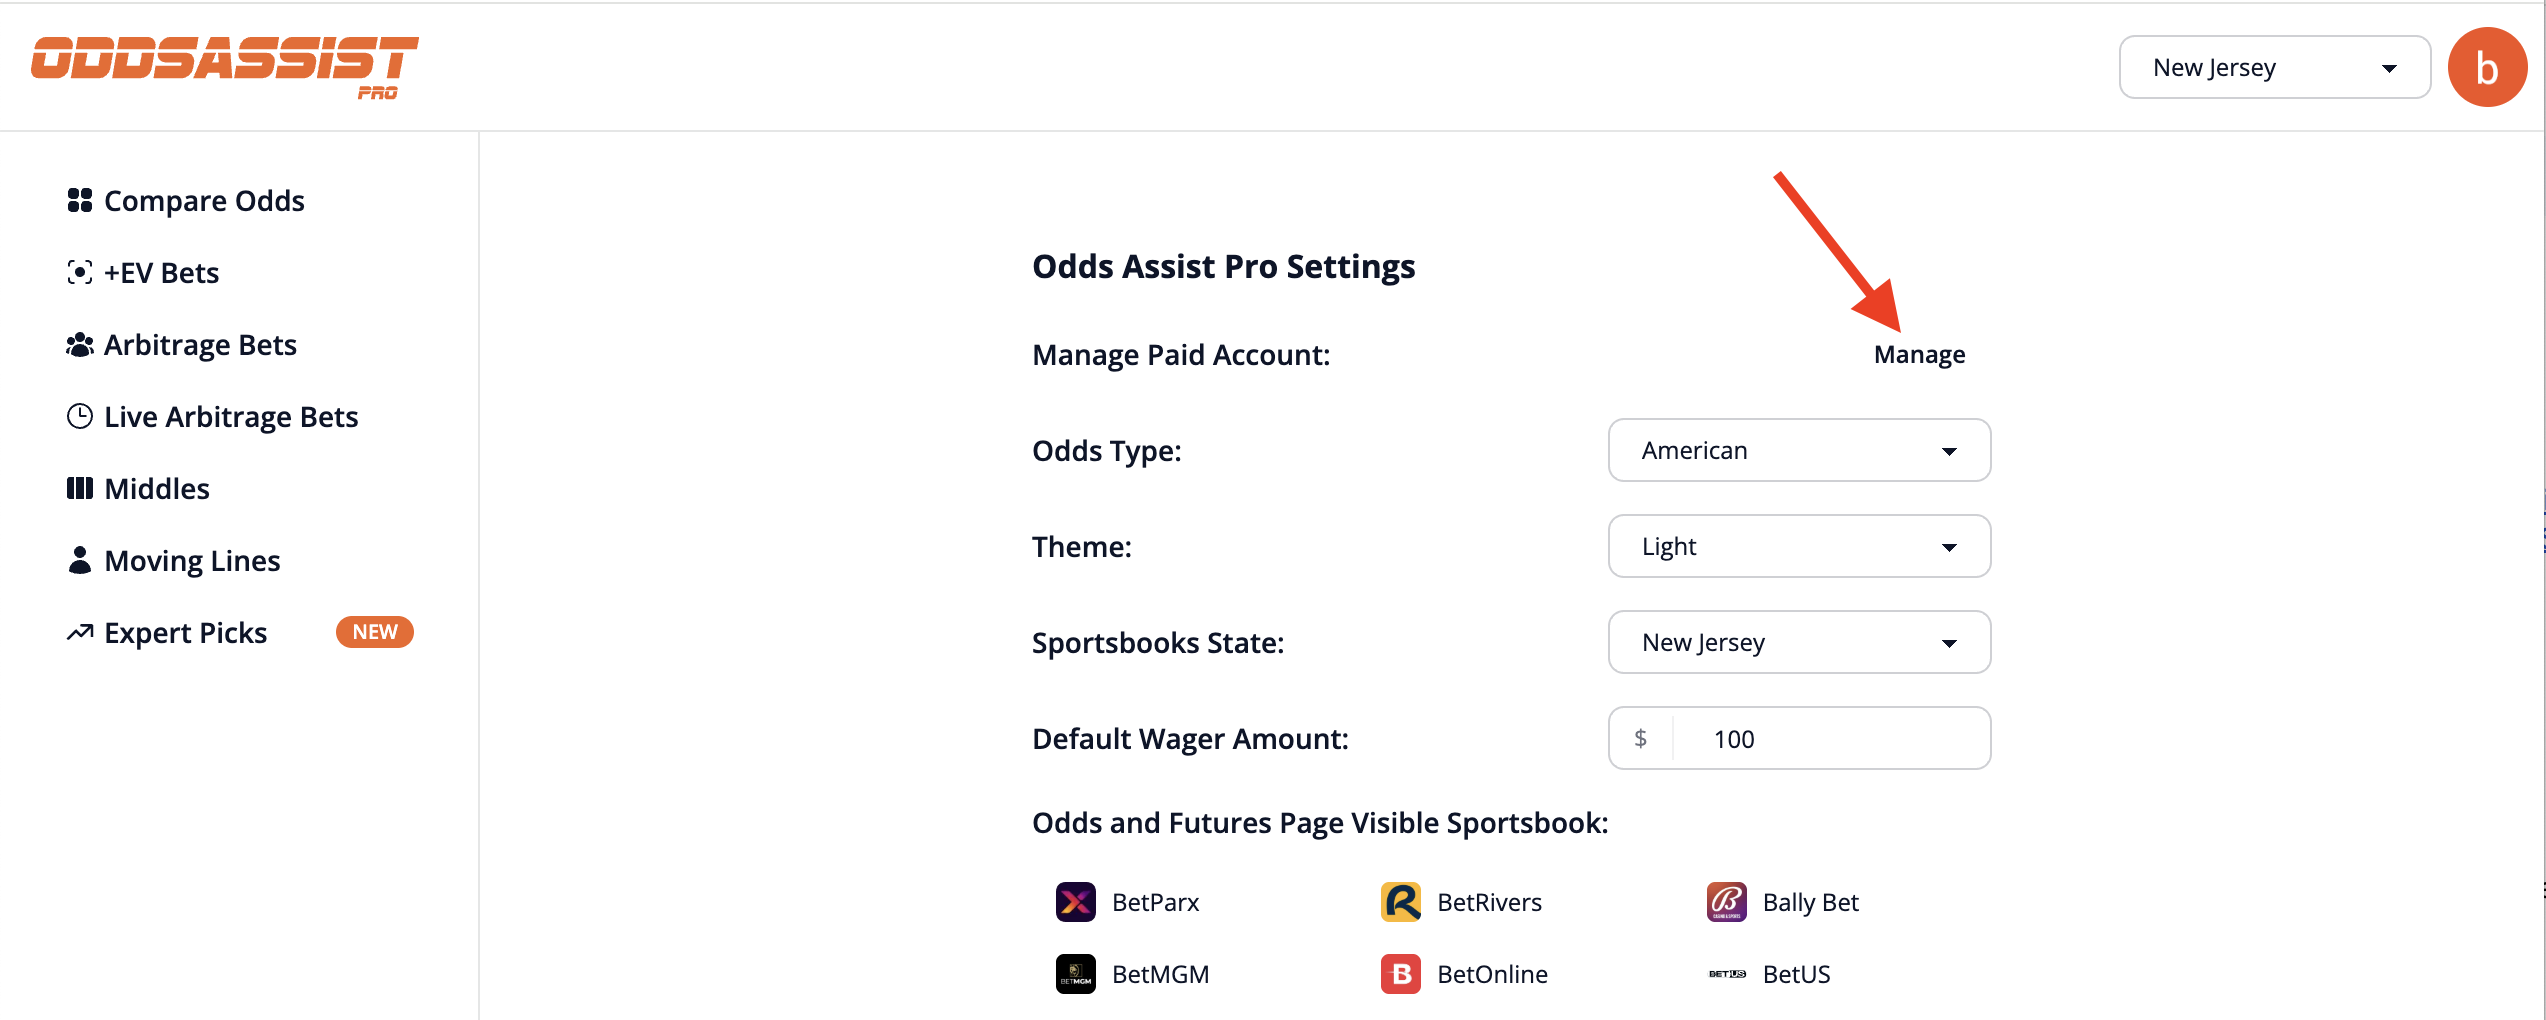
Task: Open the New Jersey state selector at top
Action: [2274, 67]
